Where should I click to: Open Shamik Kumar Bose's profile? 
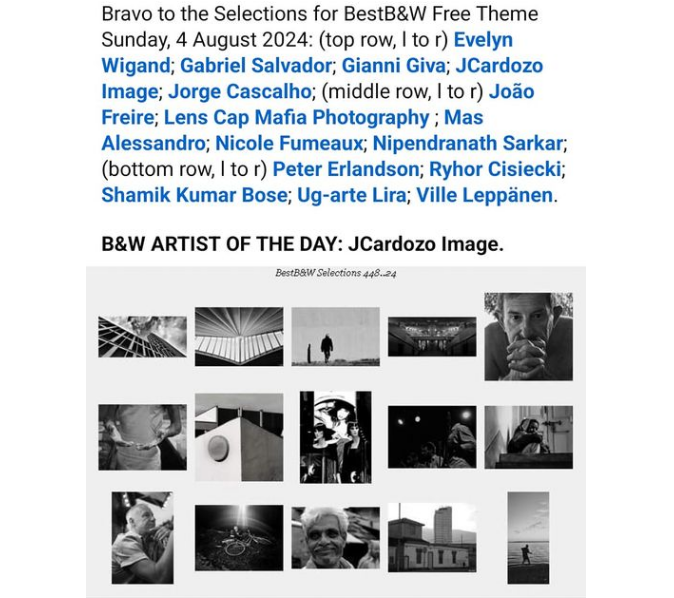(194, 196)
